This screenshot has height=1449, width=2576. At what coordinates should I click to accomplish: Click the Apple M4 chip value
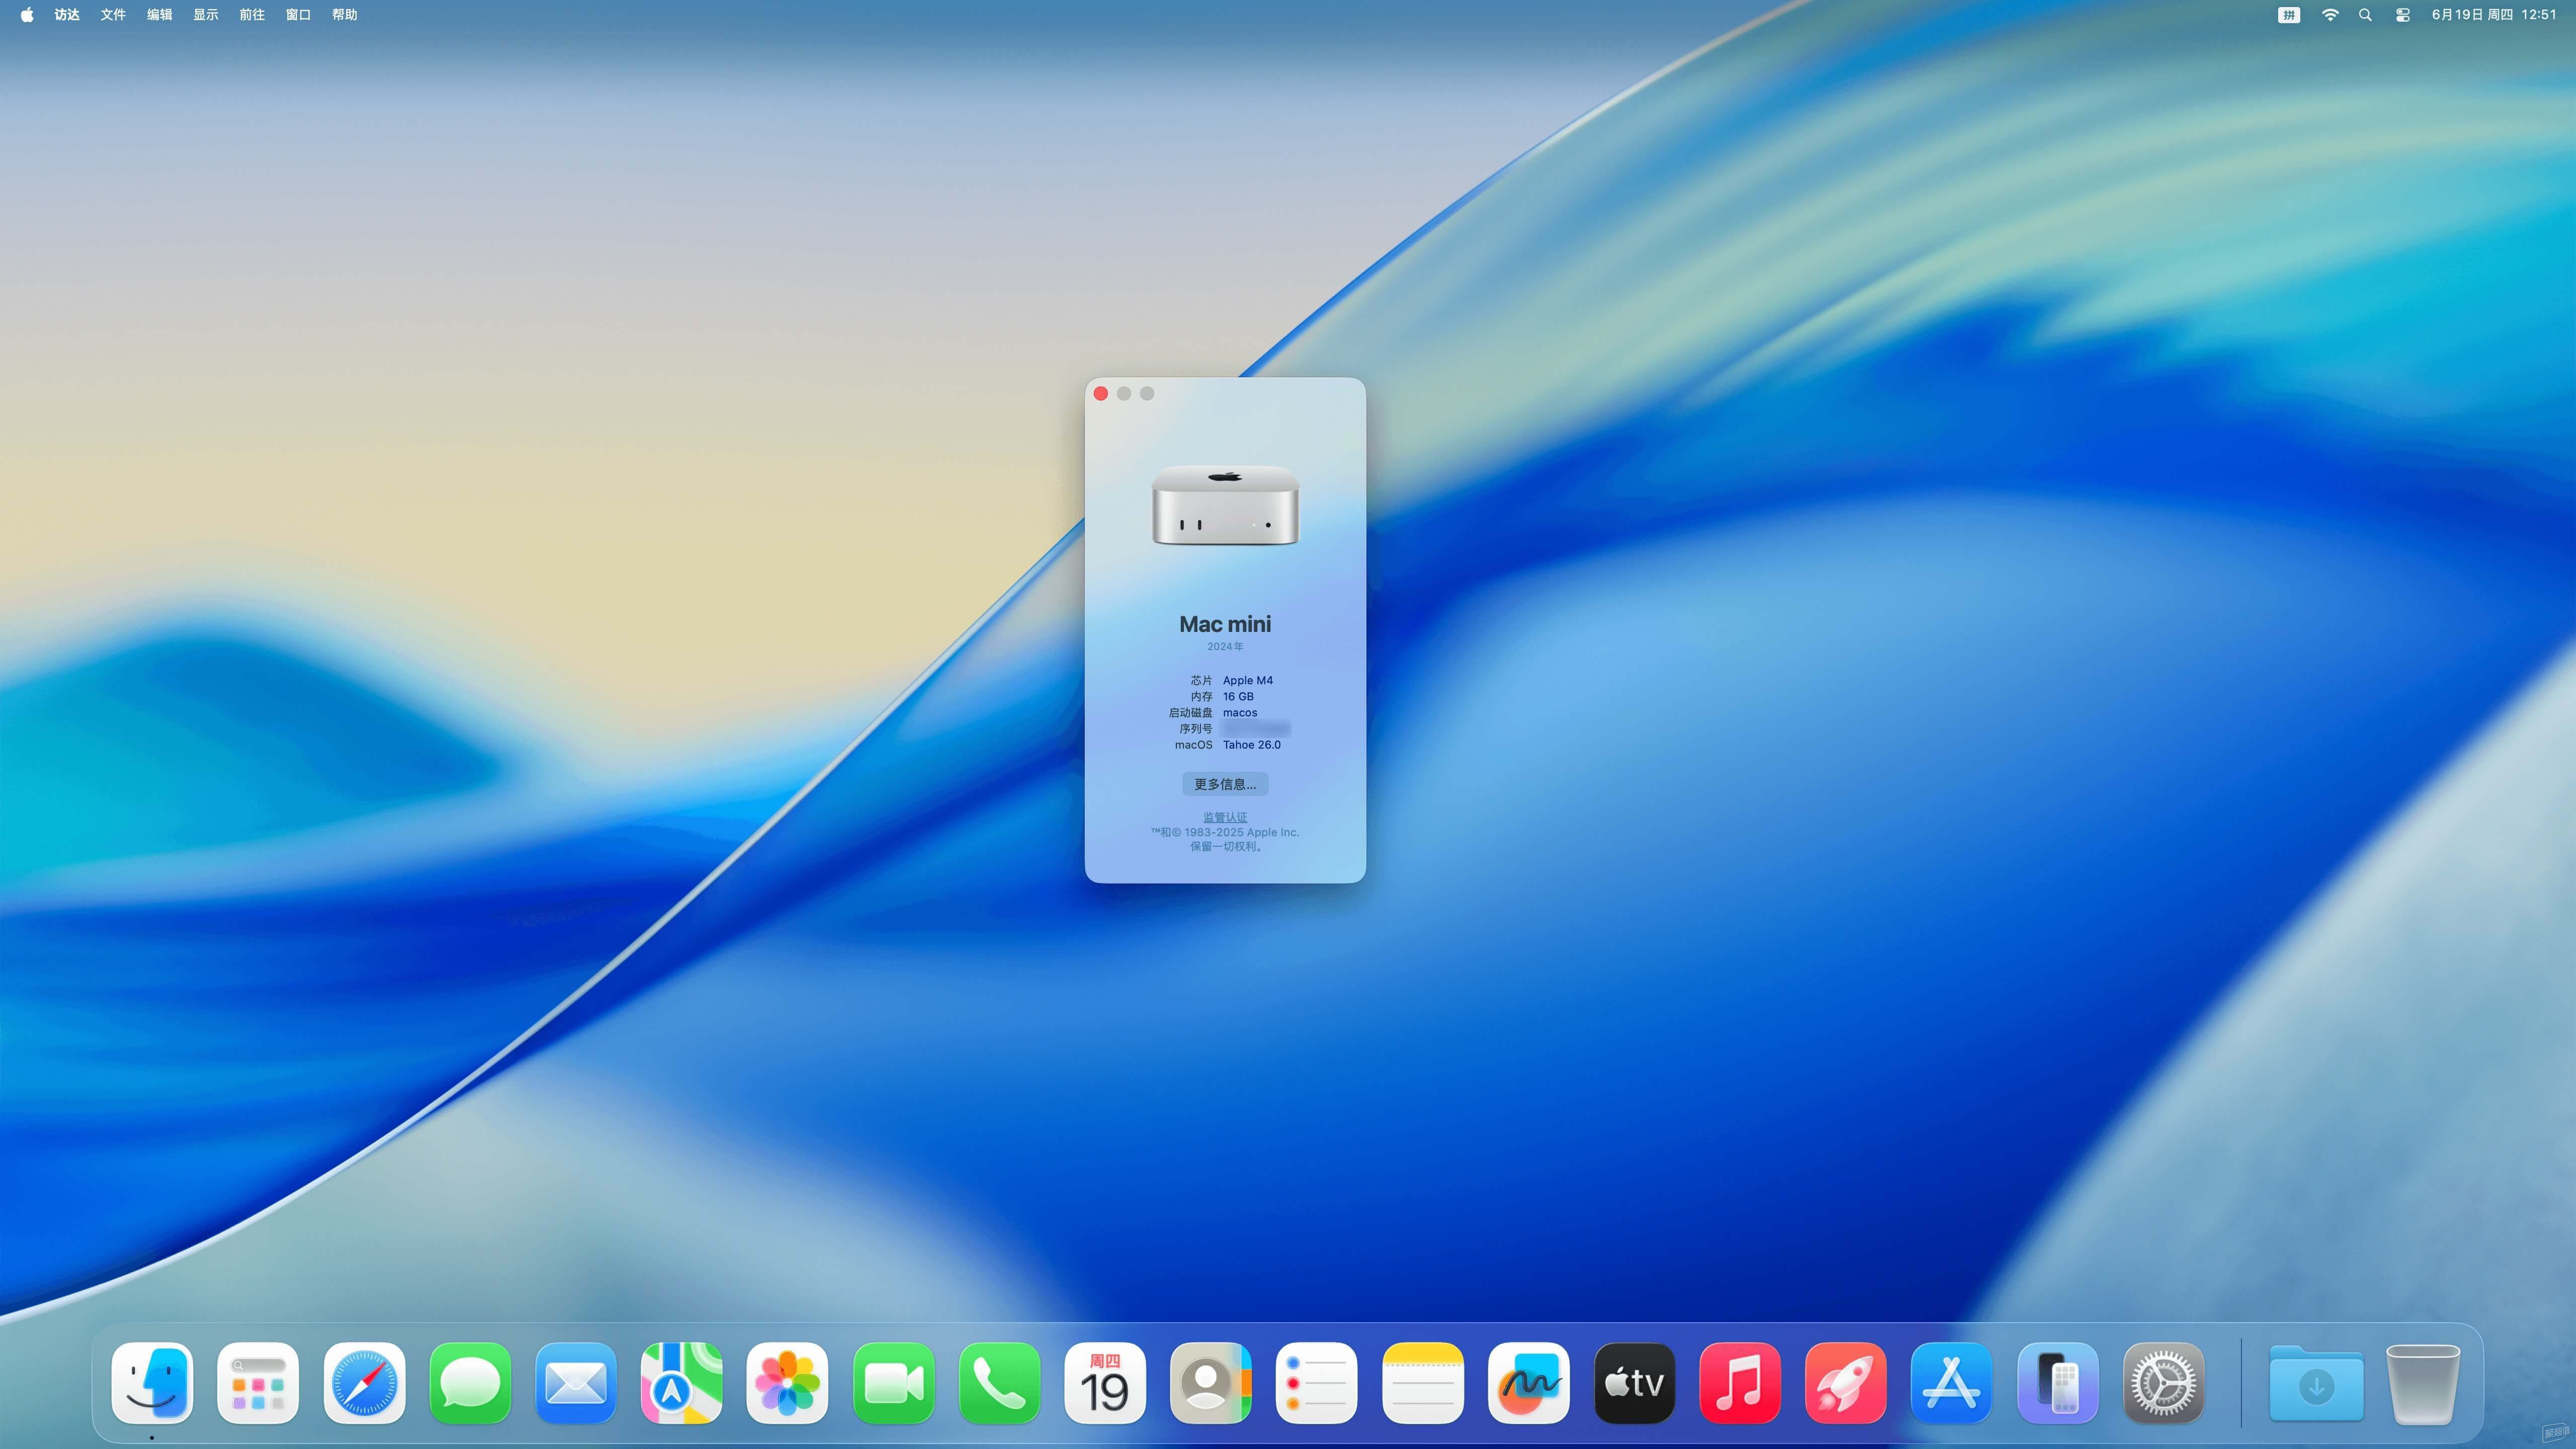(1248, 680)
